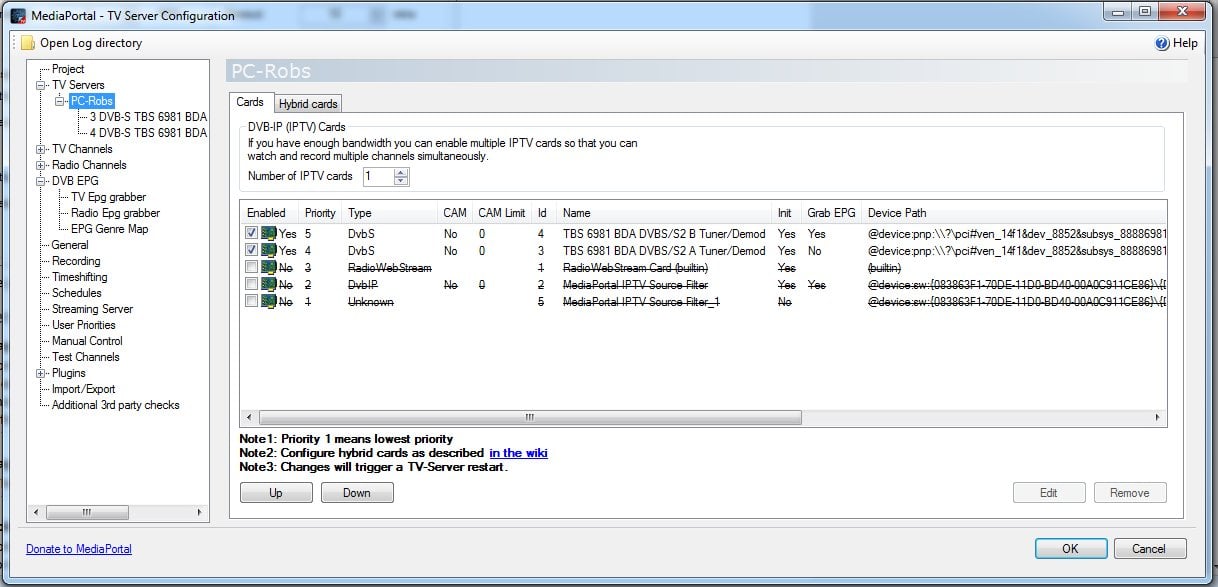Image resolution: width=1218 pixels, height=587 pixels.
Task: Open the 'in the wiki' link
Action: point(518,453)
